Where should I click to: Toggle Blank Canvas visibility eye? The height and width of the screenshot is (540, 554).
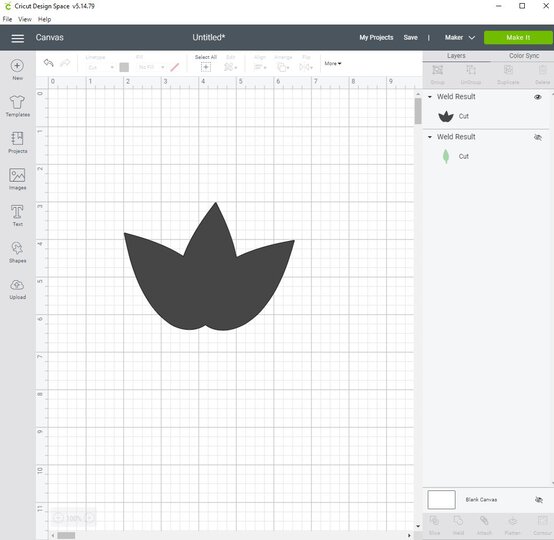tap(538, 499)
